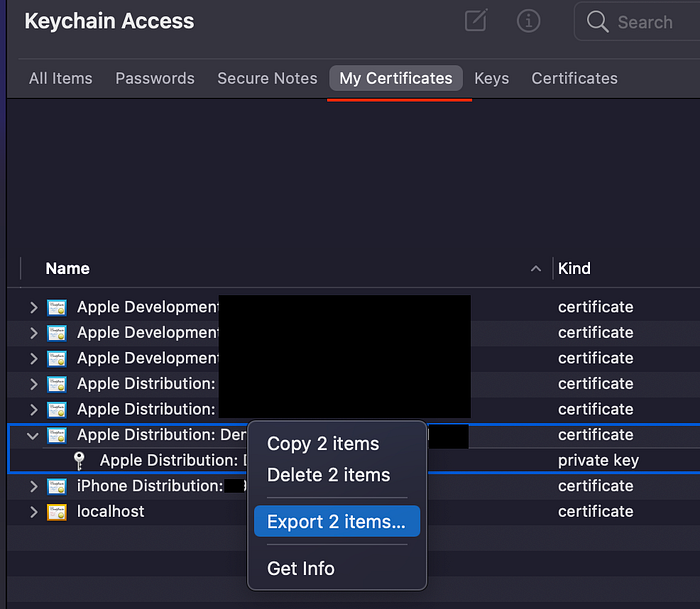
Task: Switch to Passwords tab
Action: 155,79
